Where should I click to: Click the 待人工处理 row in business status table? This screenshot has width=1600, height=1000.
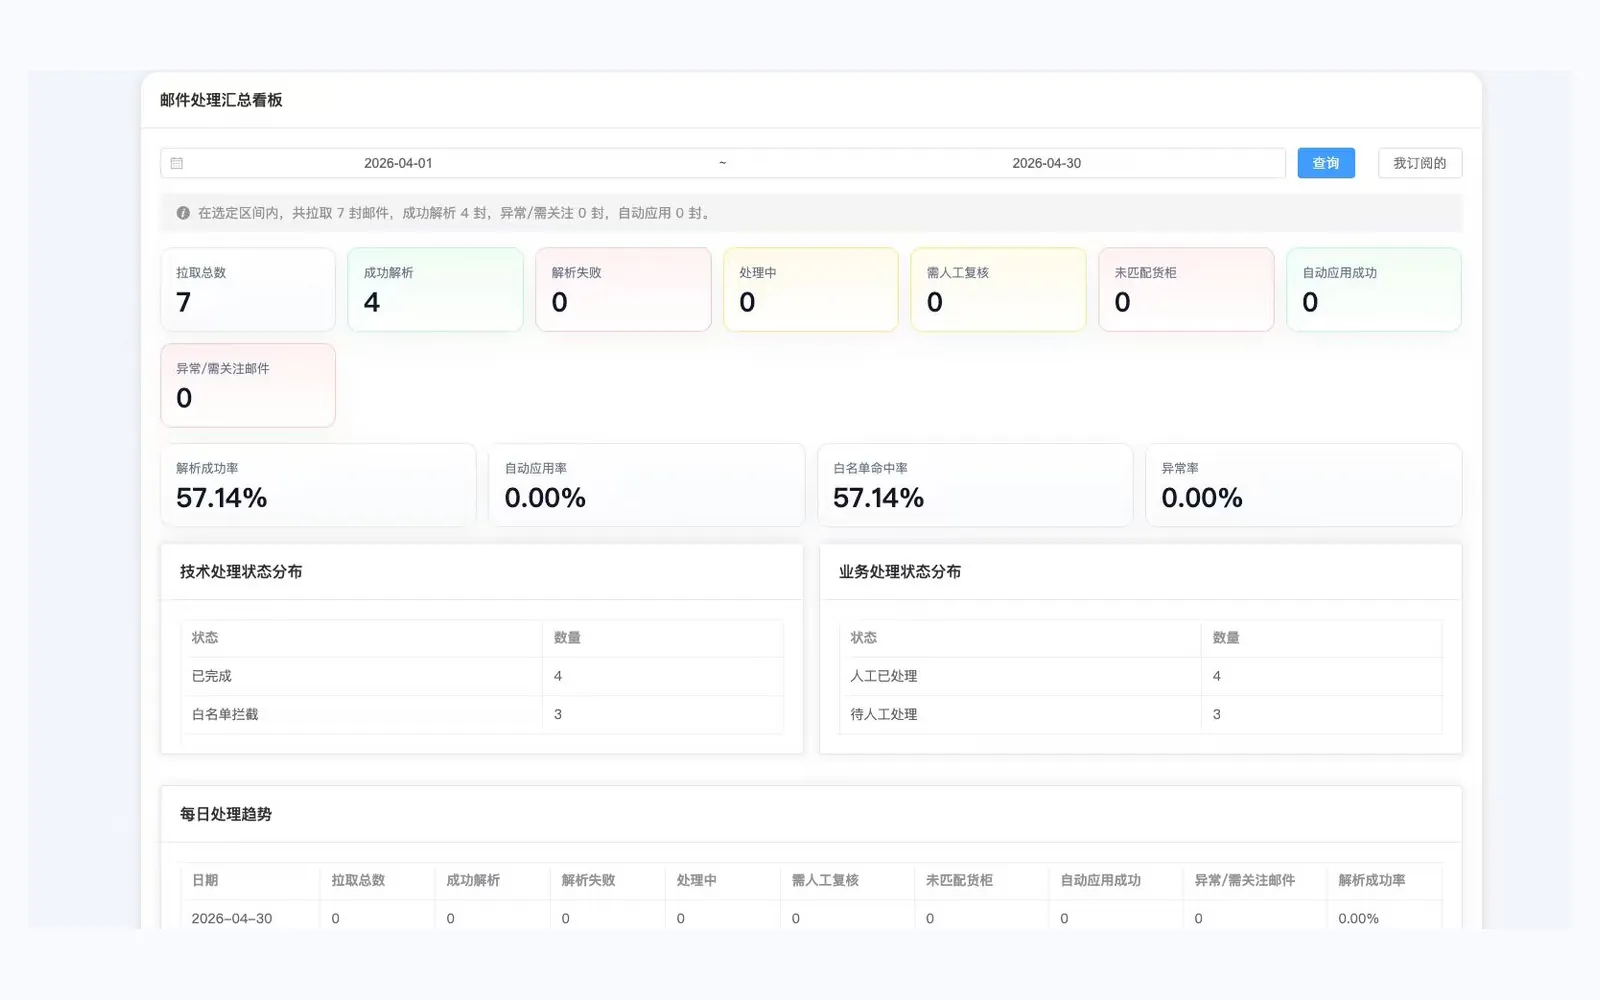[1141, 714]
